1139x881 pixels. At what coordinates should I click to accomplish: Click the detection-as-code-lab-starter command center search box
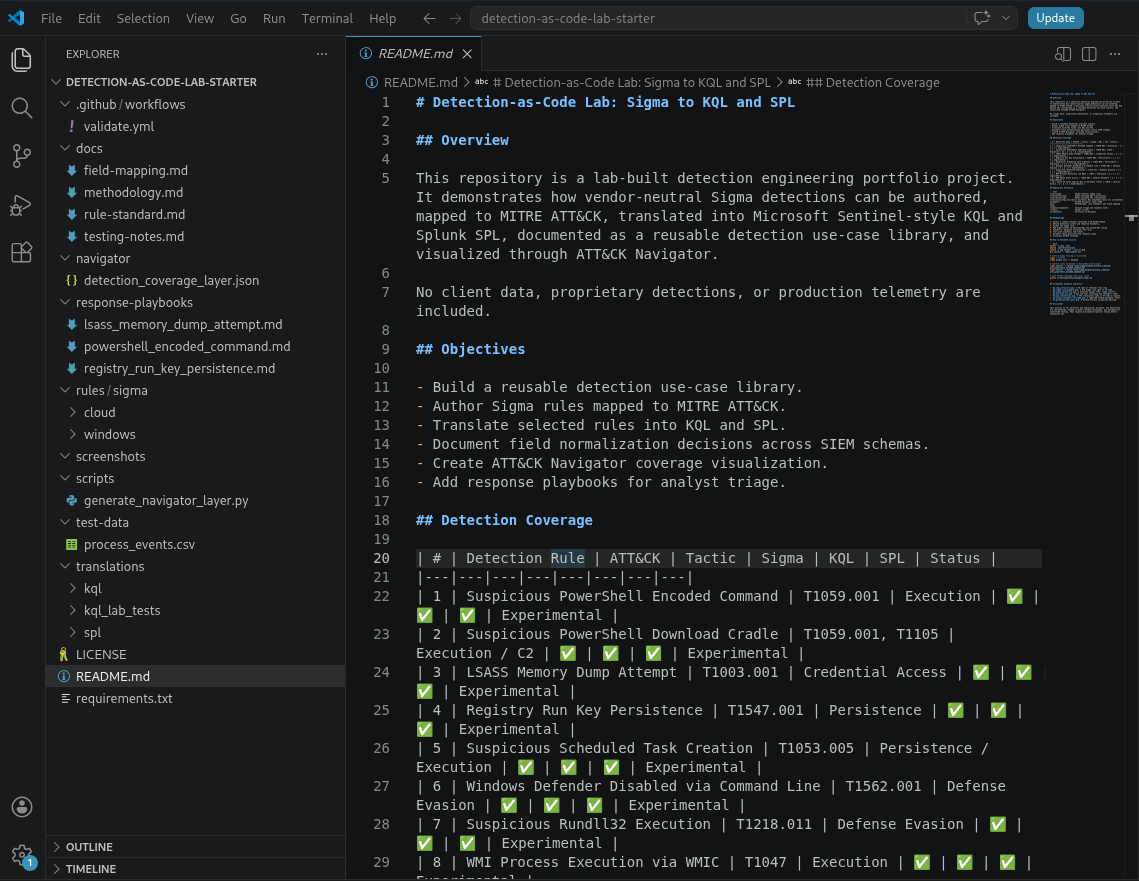point(718,18)
